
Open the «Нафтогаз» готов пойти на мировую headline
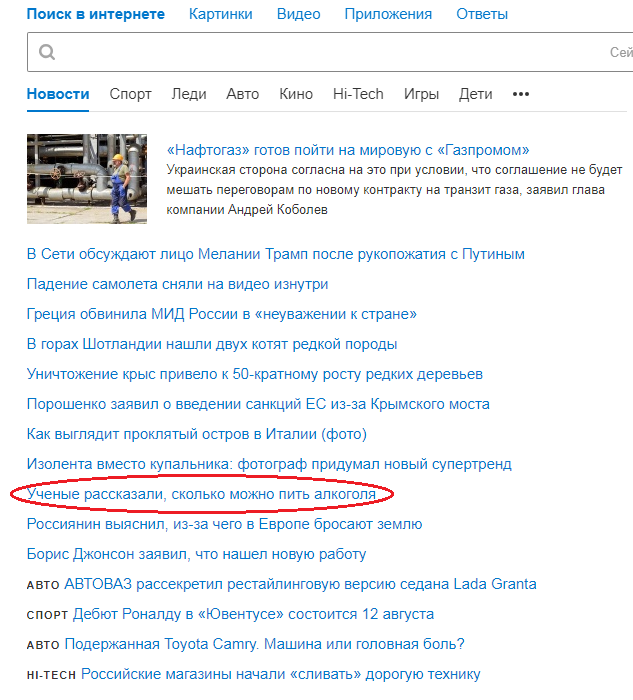(348, 150)
